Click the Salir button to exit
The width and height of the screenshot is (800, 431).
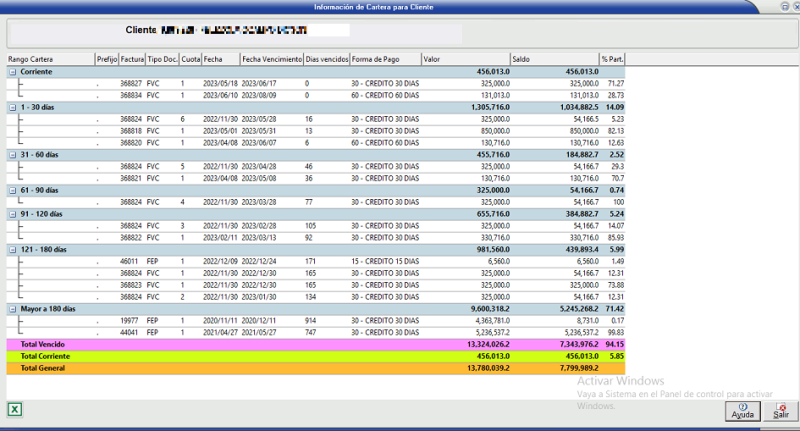[781, 409]
